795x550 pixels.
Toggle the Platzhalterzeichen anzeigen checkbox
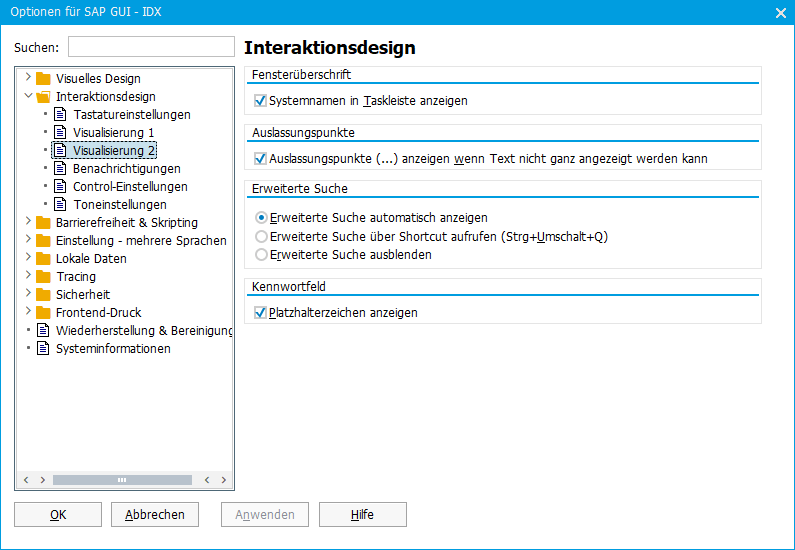click(x=260, y=312)
